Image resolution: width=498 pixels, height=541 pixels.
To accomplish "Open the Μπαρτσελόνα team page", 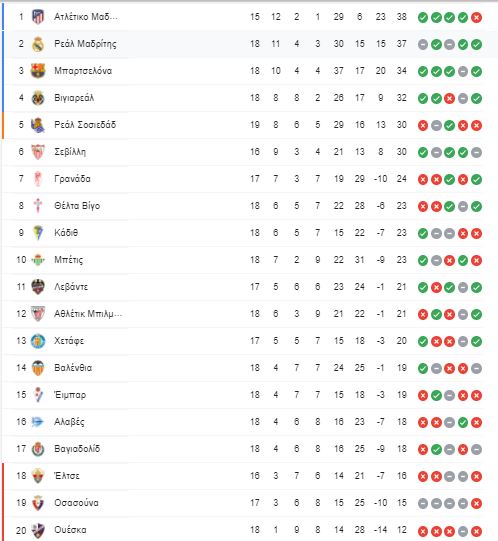I will pyautogui.click(x=83, y=71).
